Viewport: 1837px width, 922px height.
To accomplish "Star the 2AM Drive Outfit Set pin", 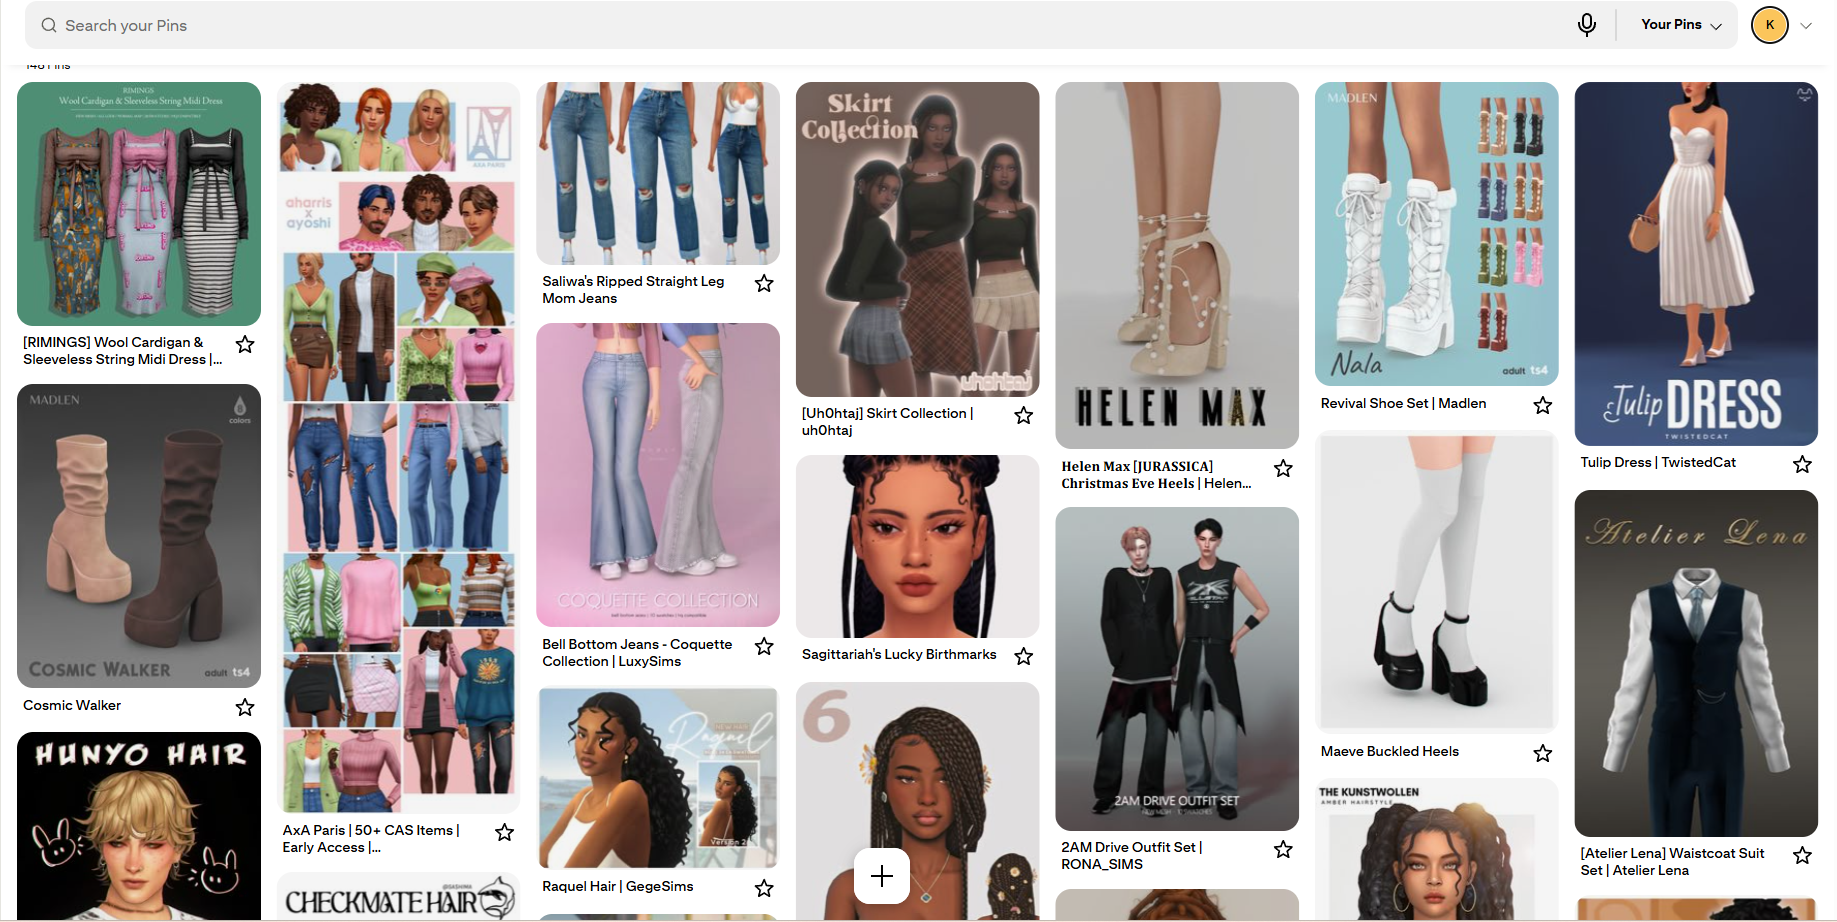I will point(1283,849).
